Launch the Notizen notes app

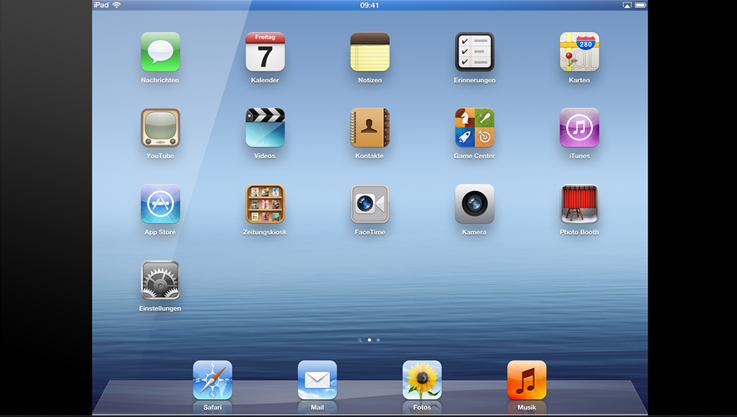[x=370, y=52]
